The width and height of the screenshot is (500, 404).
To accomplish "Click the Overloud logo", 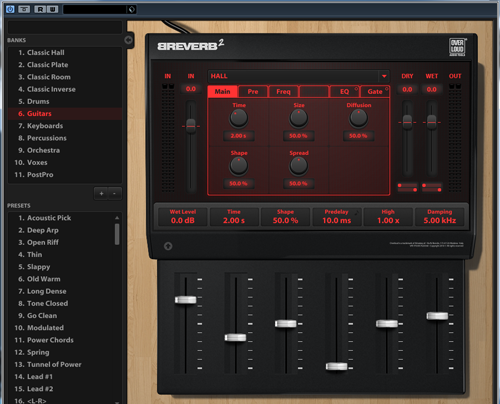I will pos(457,47).
